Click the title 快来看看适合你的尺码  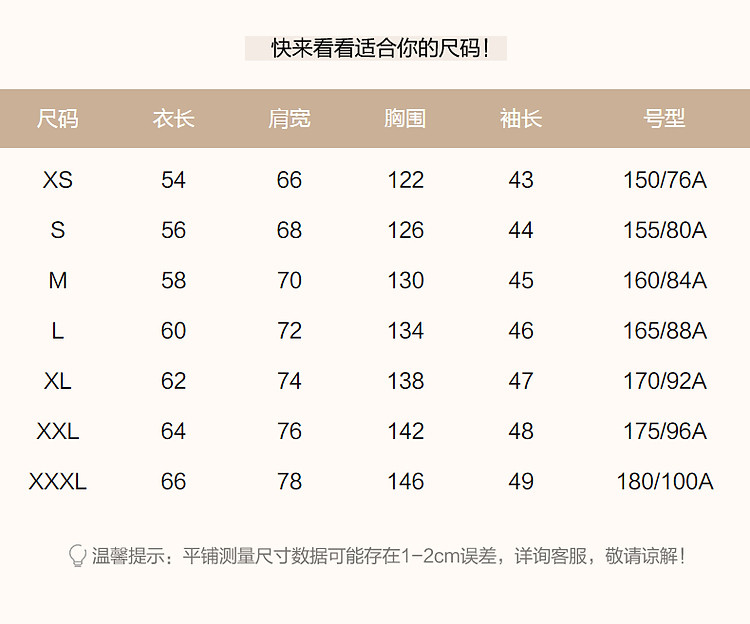[x=376, y=48]
